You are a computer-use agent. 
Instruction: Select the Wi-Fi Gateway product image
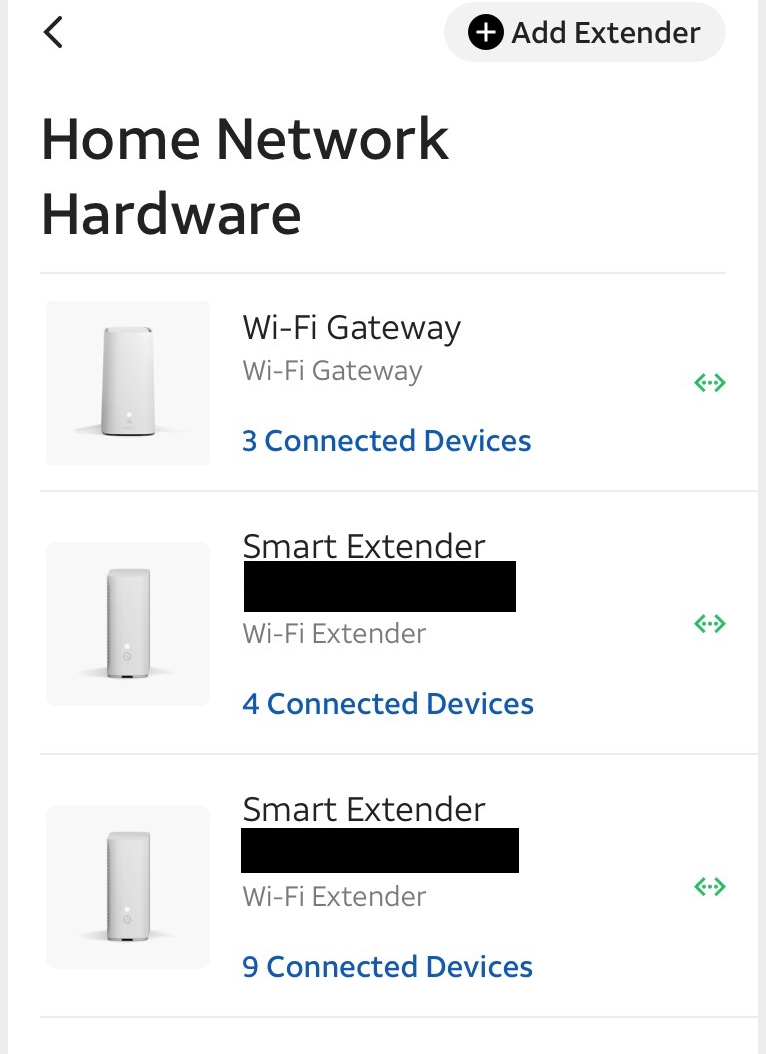click(127, 382)
